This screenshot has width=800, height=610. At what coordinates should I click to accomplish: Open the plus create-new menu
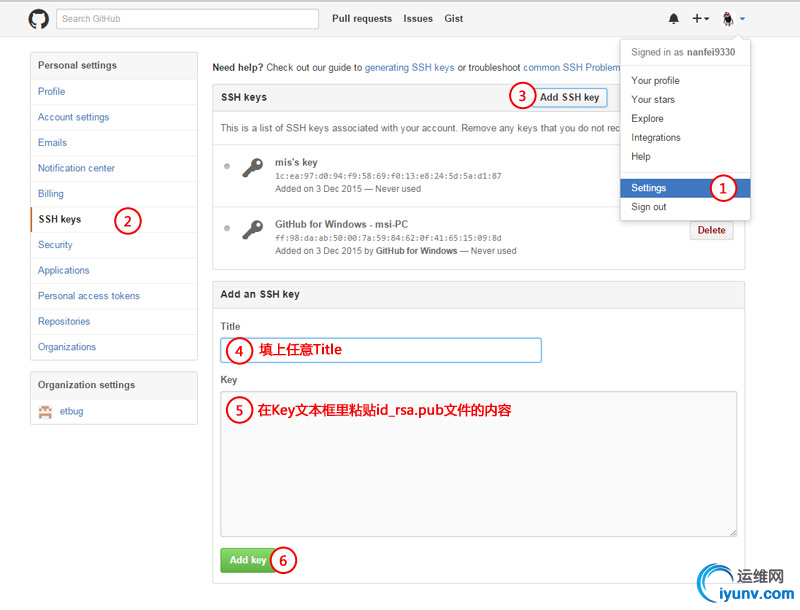click(x=701, y=19)
